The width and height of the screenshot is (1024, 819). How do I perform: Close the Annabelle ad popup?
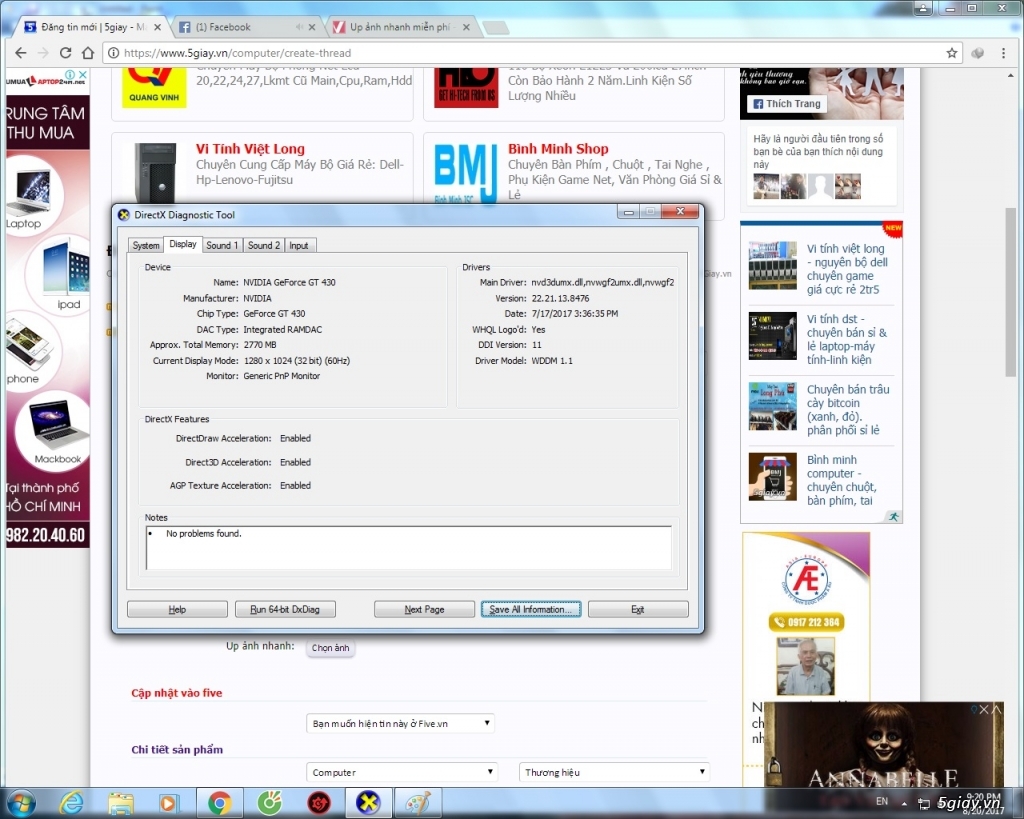pos(984,709)
